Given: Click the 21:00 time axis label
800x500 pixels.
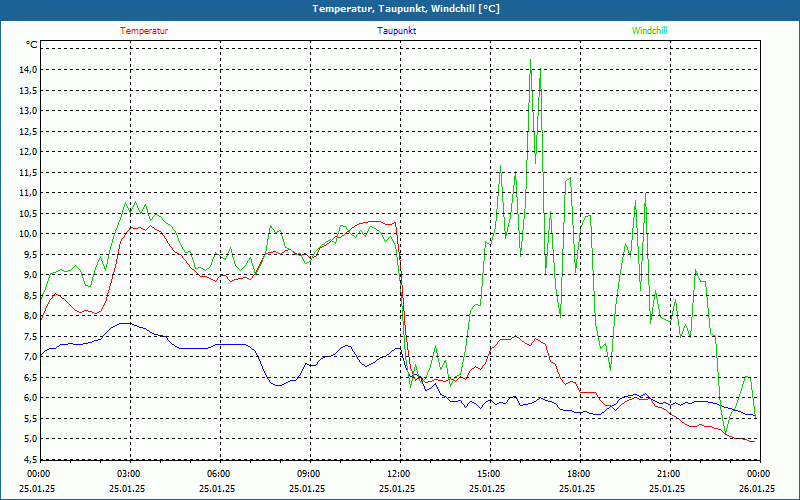Looking at the screenshot, I should [x=669, y=474].
